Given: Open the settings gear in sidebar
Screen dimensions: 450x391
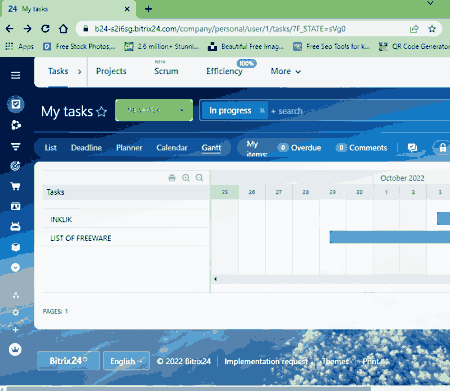Looking at the screenshot, I should click(15, 312).
